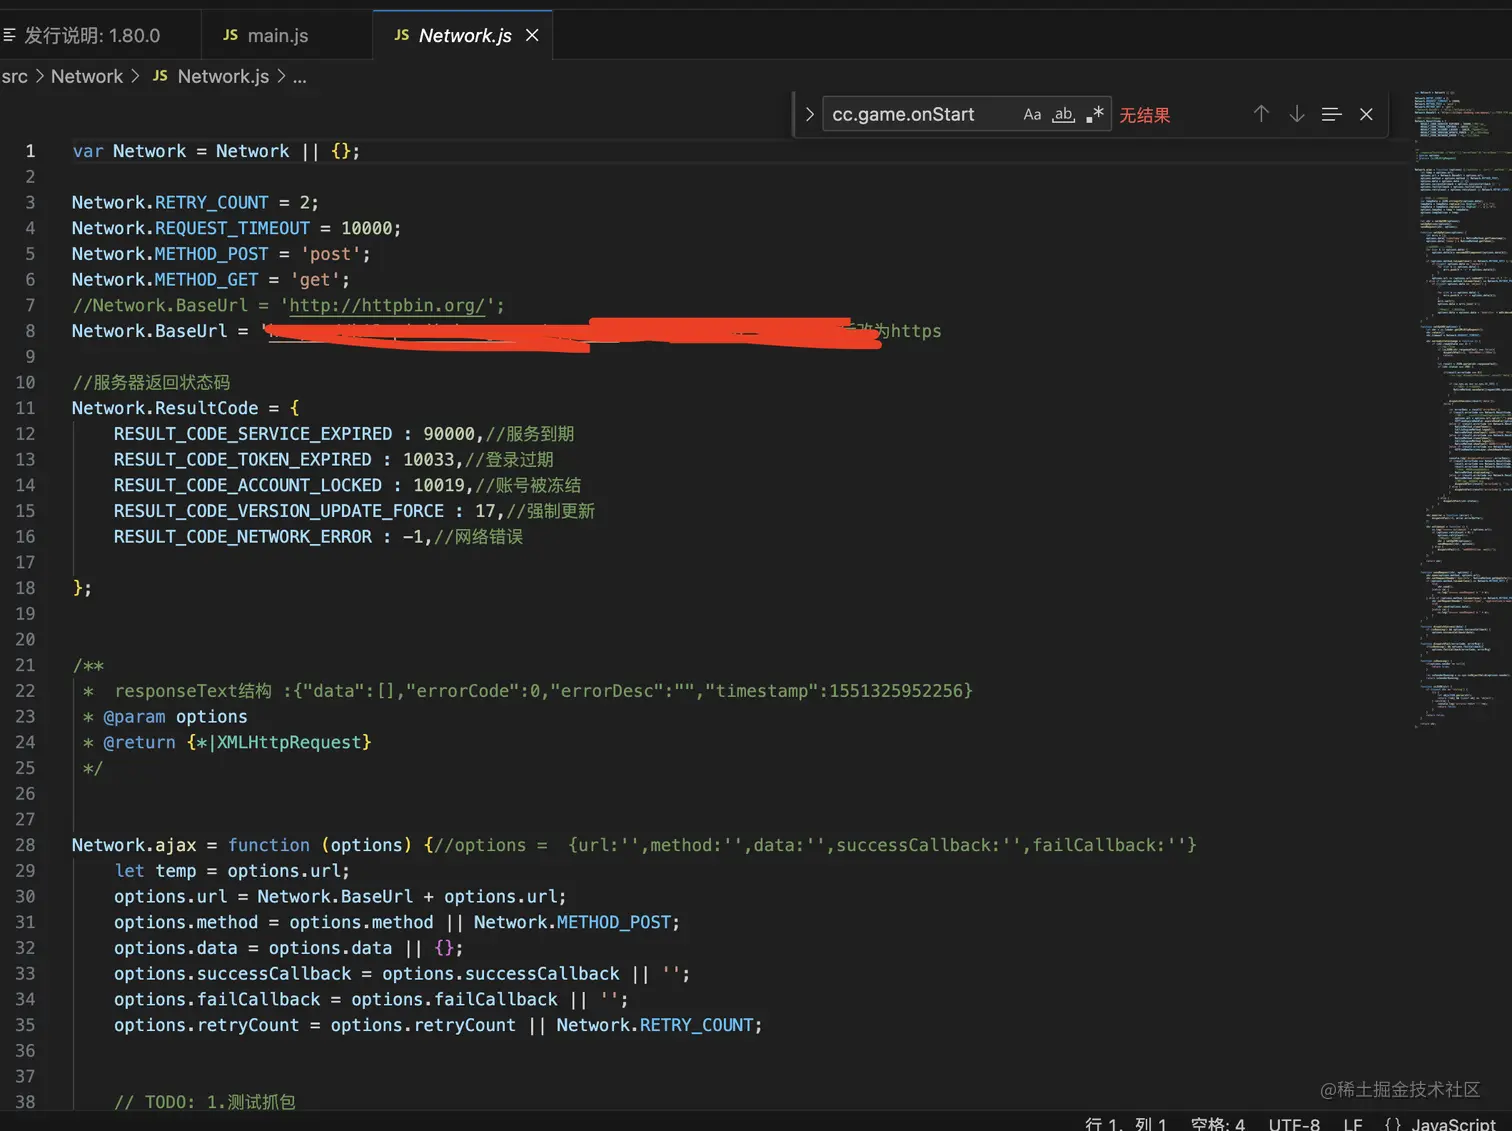Image resolution: width=1512 pixels, height=1131 pixels.
Task: Enable Find in Selection mode
Action: coord(1331,113)
